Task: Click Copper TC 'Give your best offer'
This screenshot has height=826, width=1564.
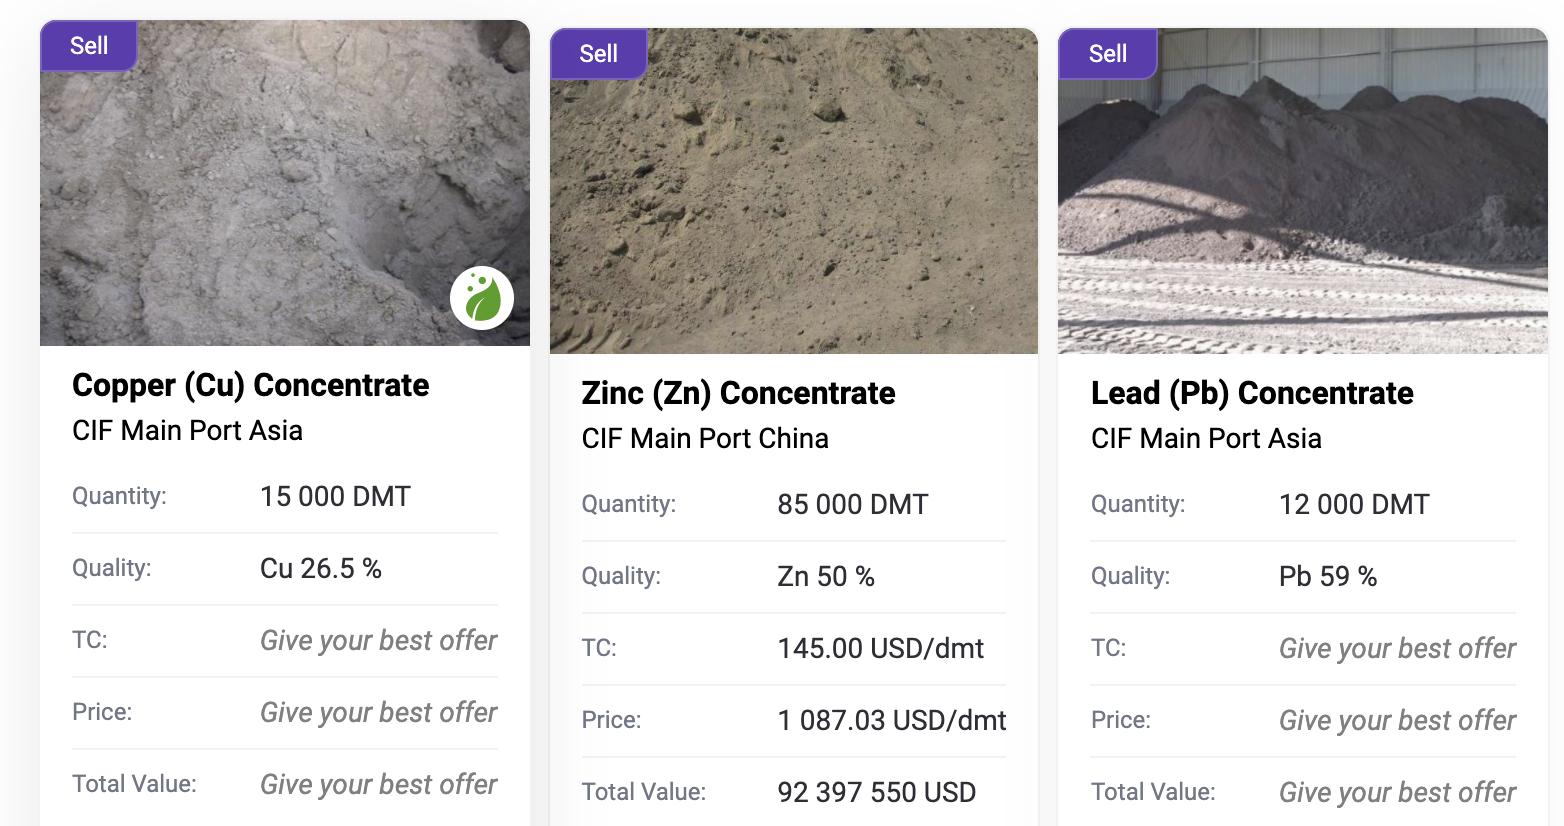Action: pos(378,640)
